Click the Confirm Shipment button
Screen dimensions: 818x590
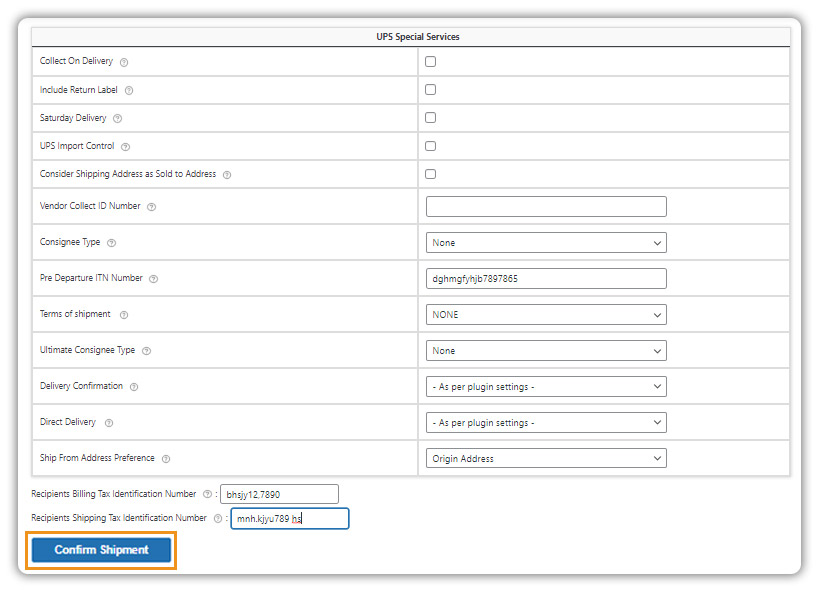point(101,550)
